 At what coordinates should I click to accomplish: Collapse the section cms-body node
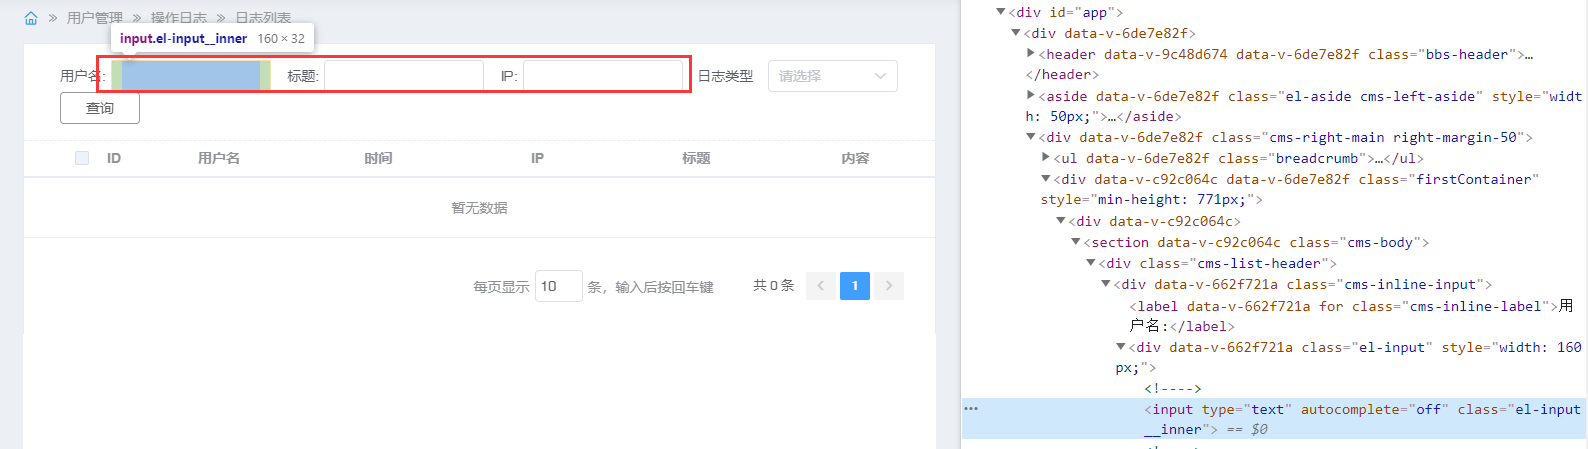[x=1076, y=242]
